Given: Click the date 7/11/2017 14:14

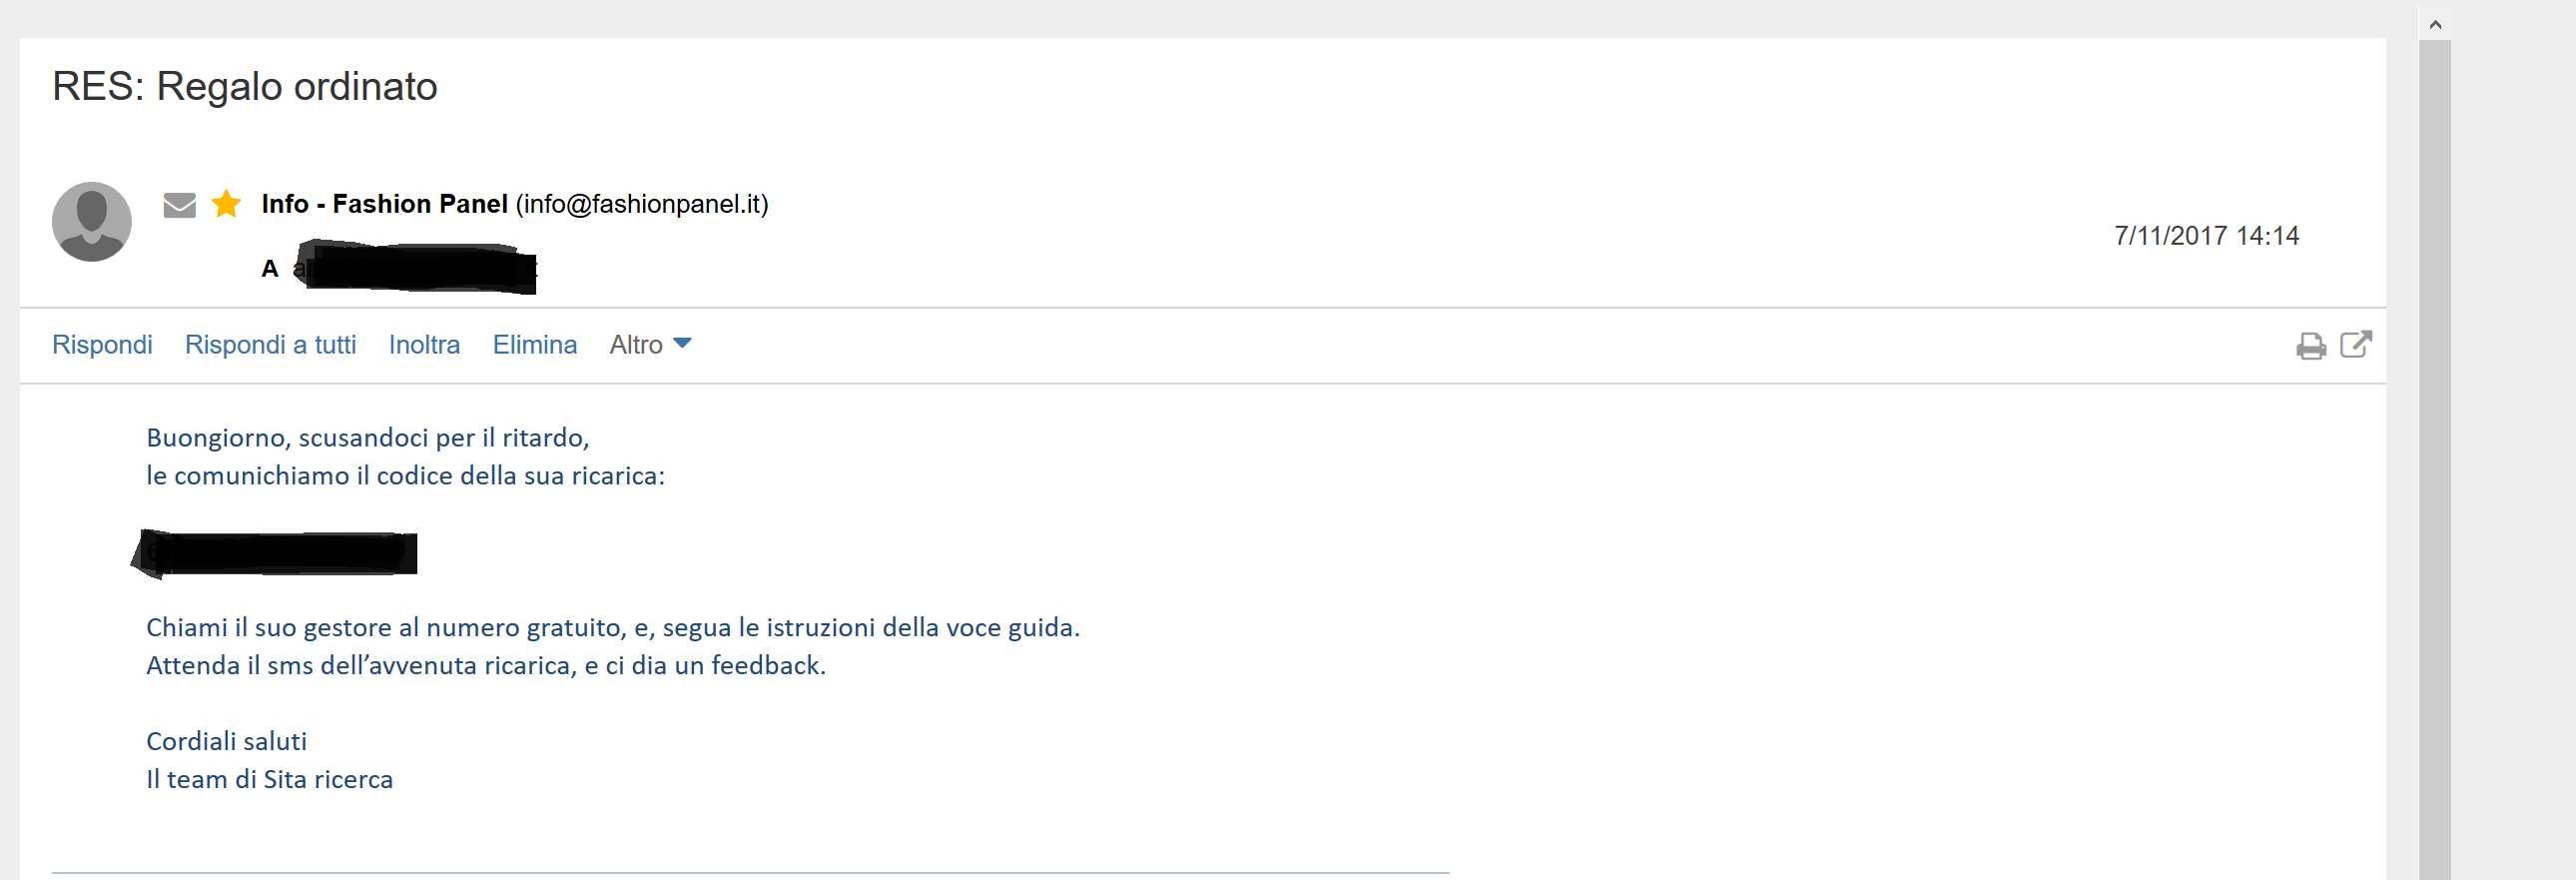Looking at the screenshot, I should point(2206,236).
